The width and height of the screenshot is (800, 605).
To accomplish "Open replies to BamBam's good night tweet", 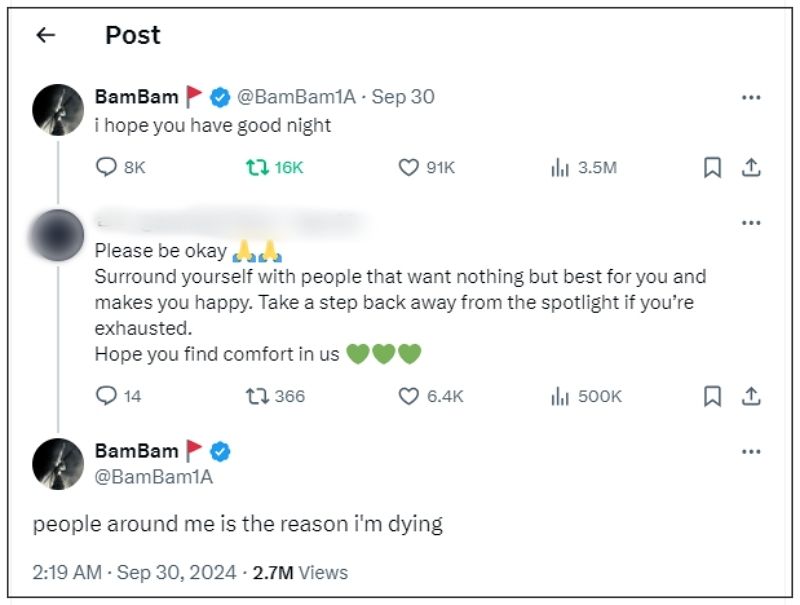I will [107, 168].
